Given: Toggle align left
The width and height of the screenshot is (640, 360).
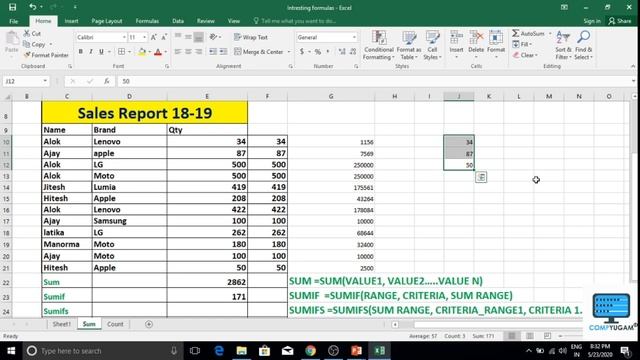Looking at the screenshot, I should [178, 52].
